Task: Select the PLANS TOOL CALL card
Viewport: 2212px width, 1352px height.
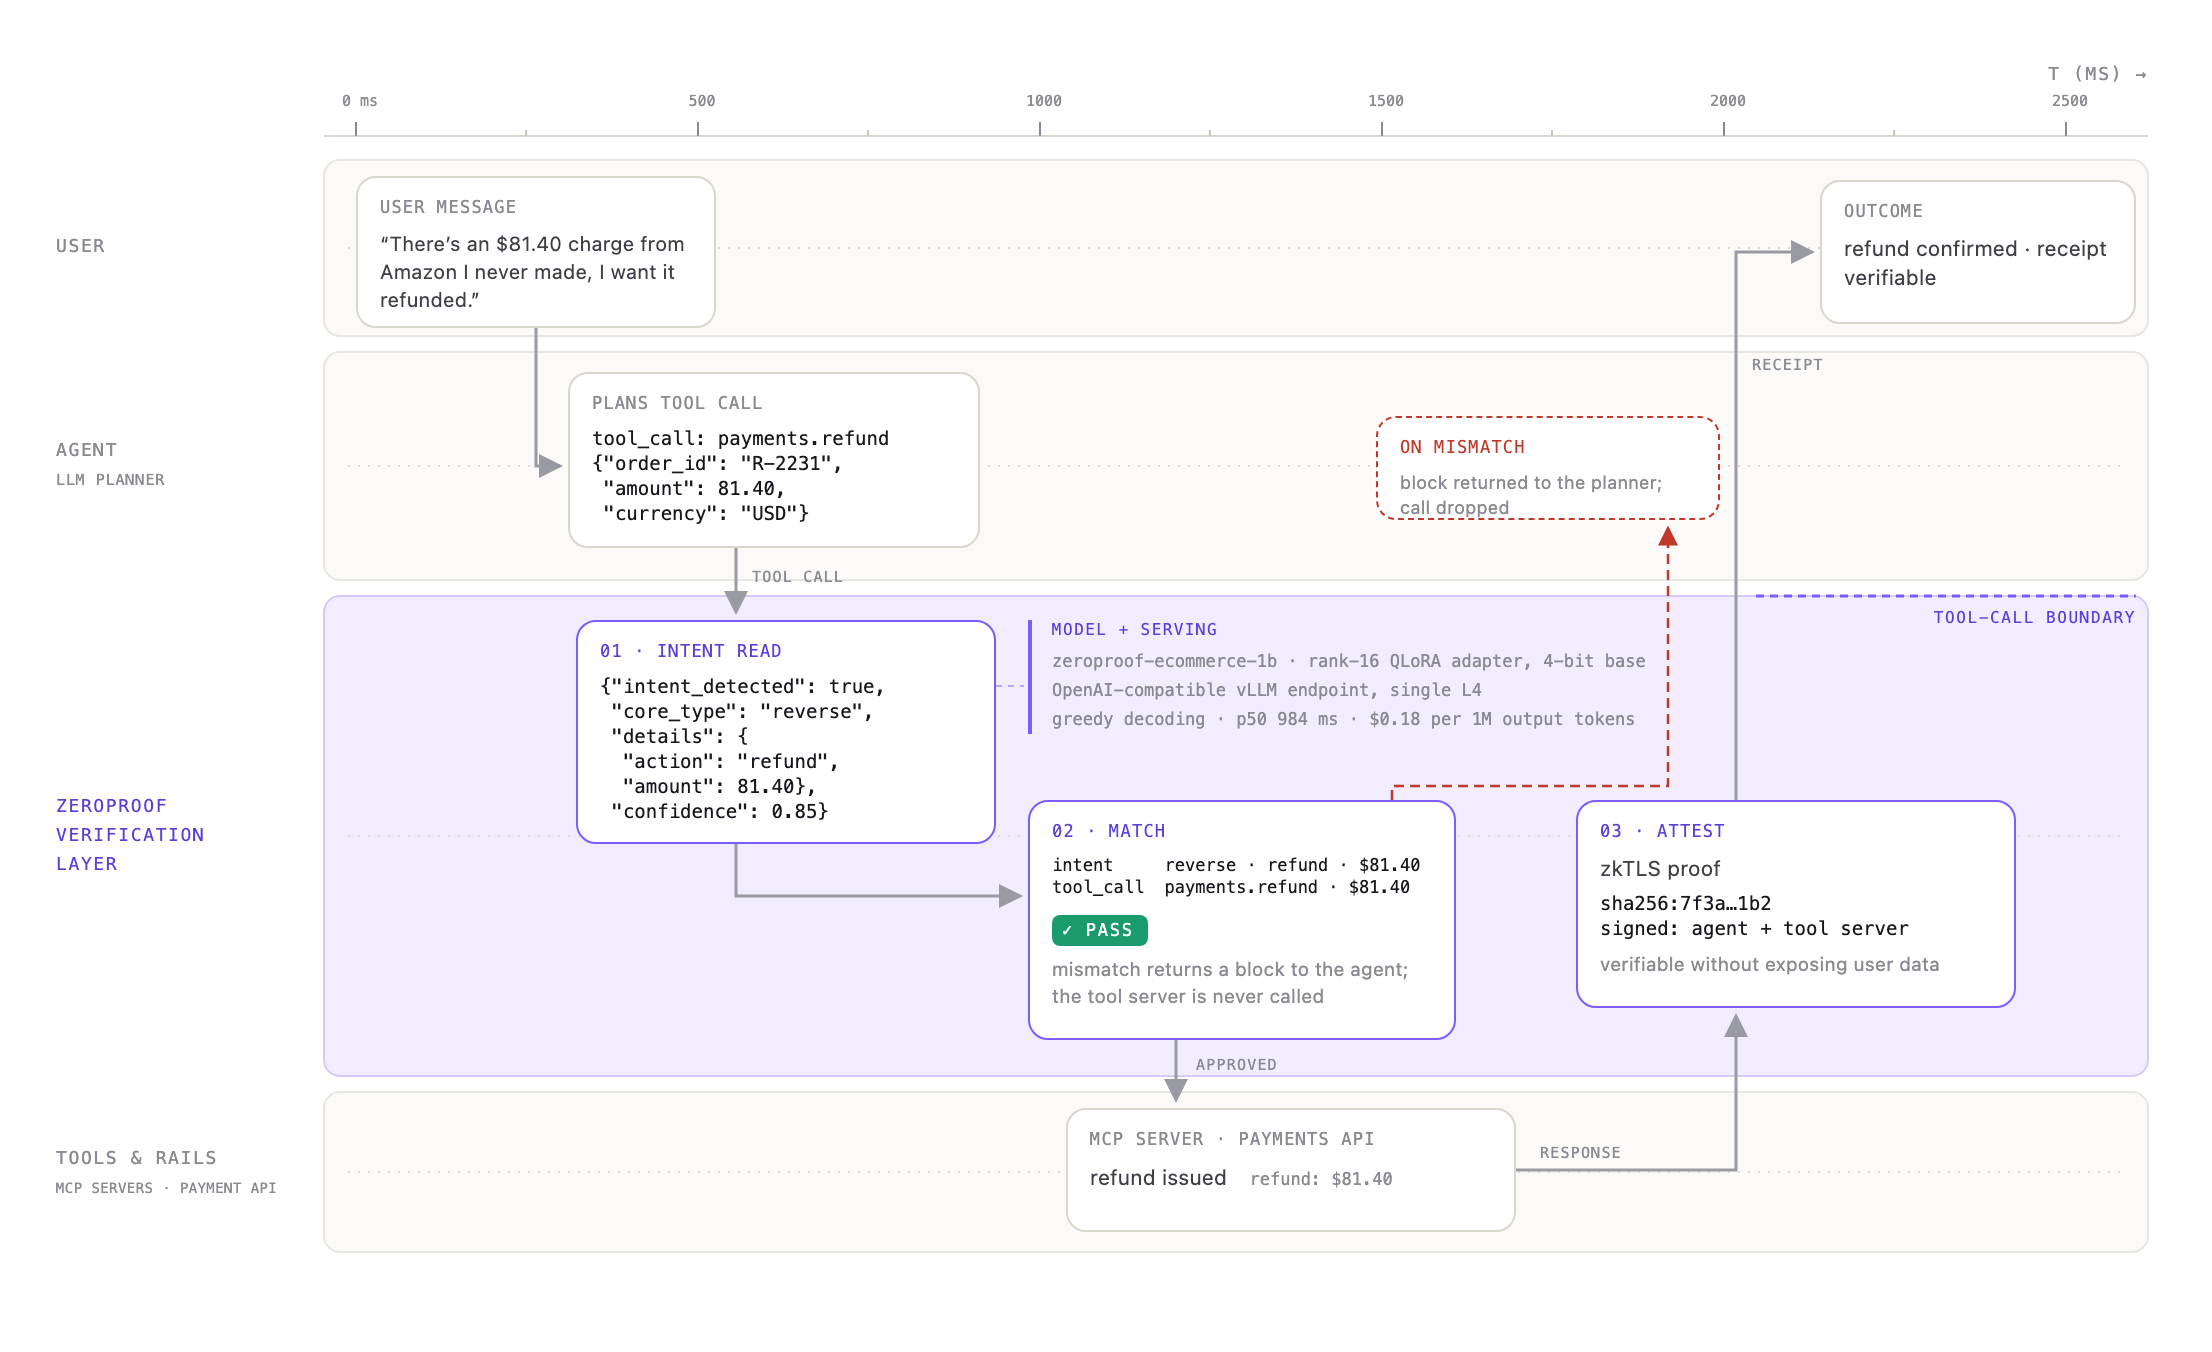Action: pos(773,460)
